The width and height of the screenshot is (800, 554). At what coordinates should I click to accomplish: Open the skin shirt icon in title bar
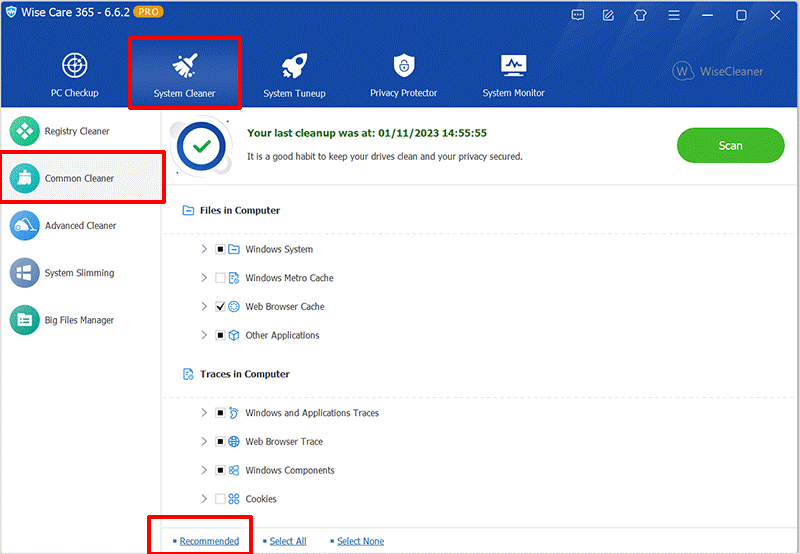click(640, 15)
